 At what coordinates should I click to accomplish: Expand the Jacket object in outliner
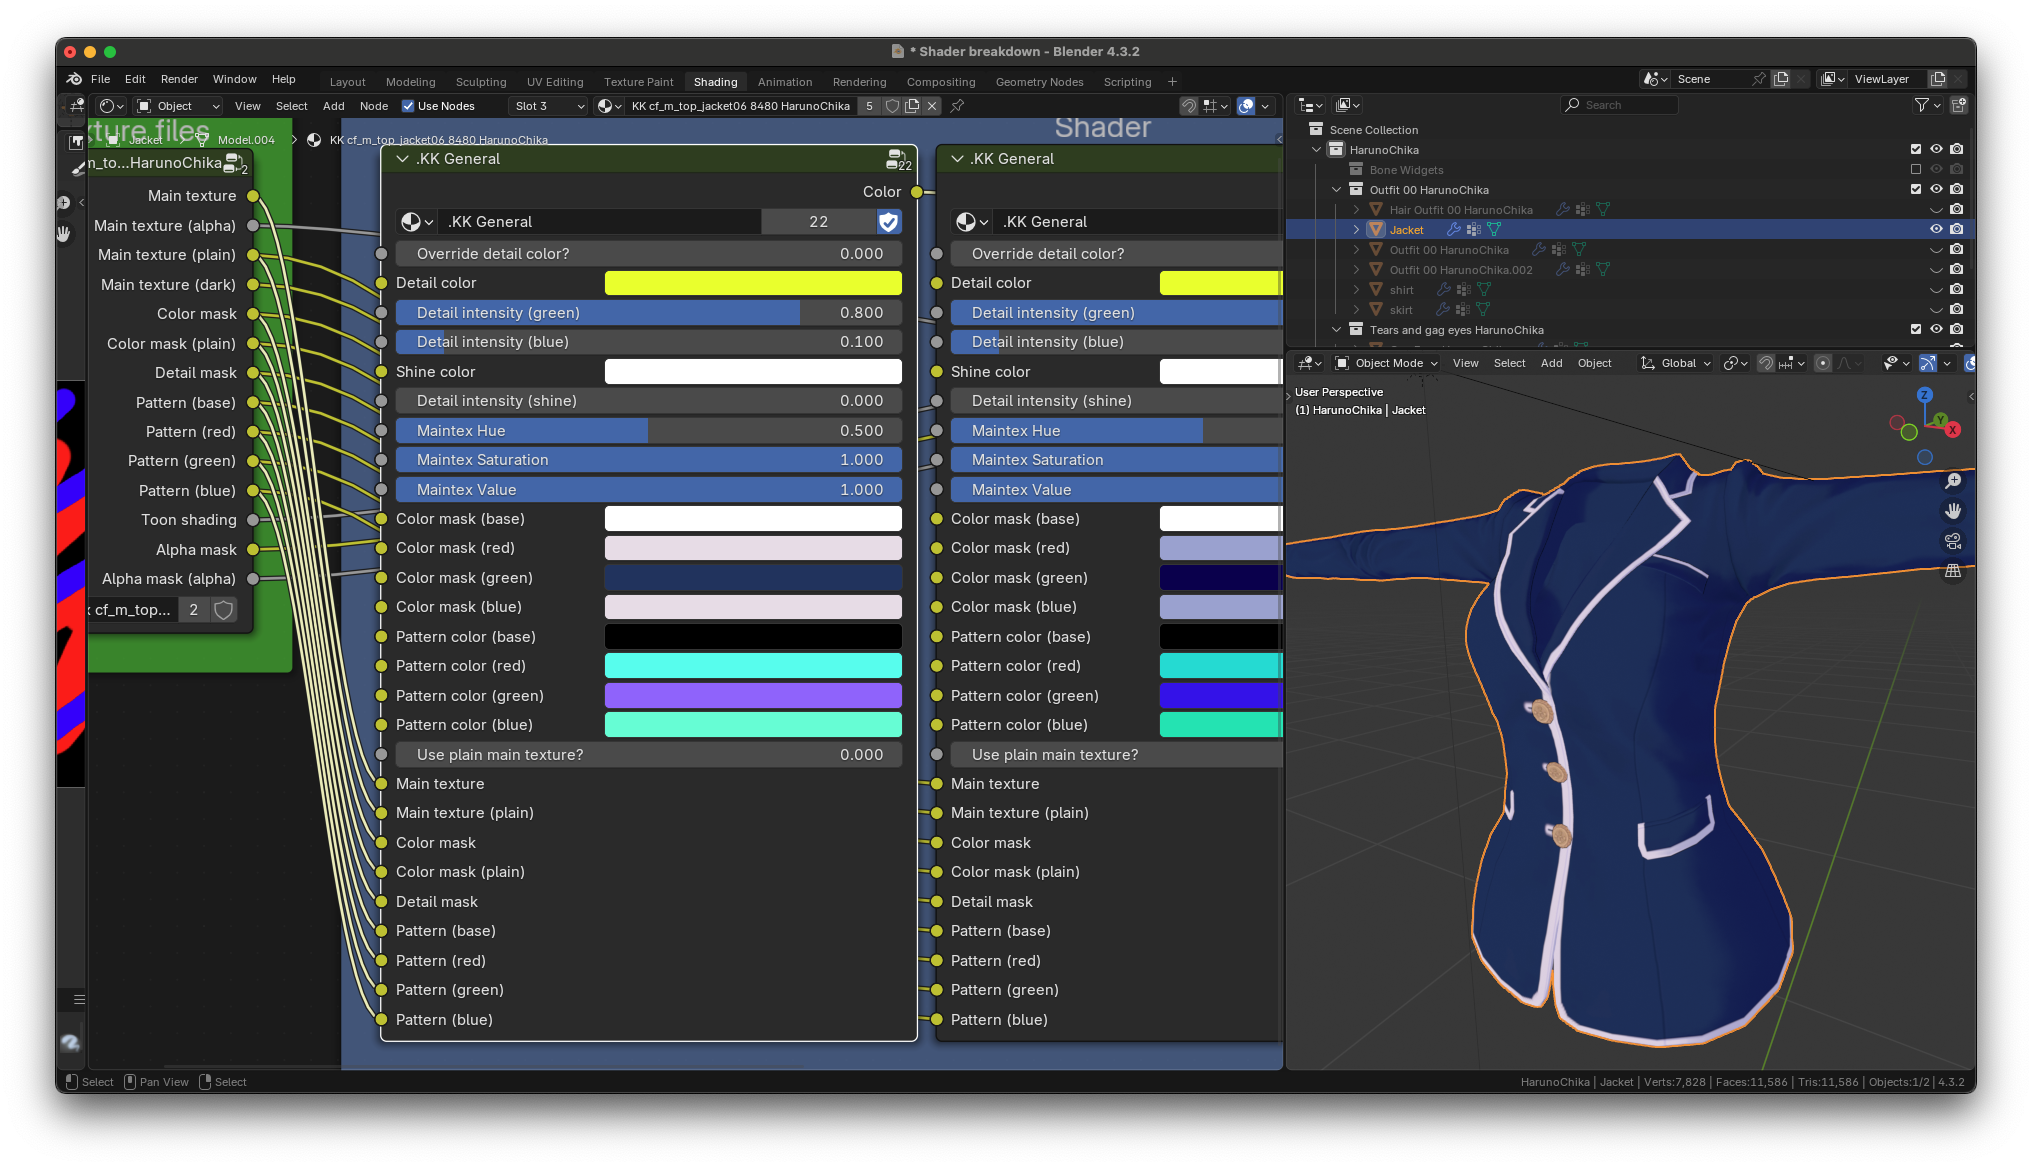click(x=1356, y=229)
